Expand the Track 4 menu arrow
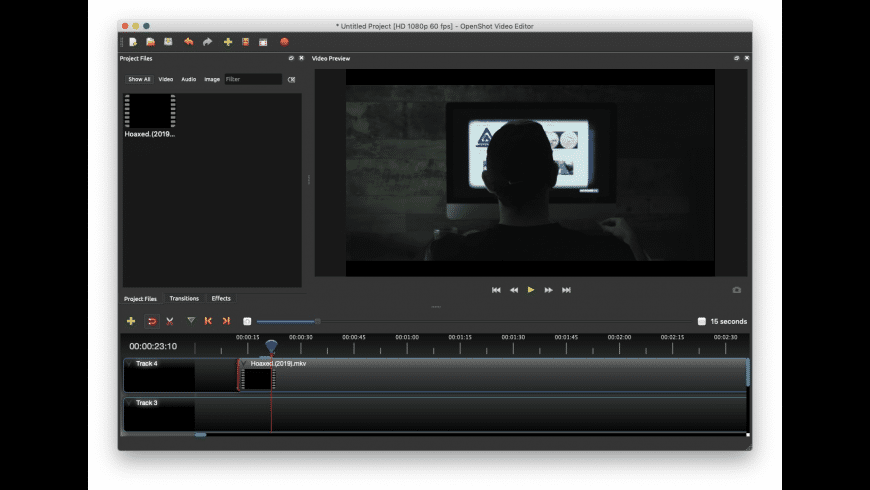This screenshot has height=490, width=870. click(129, 364)
